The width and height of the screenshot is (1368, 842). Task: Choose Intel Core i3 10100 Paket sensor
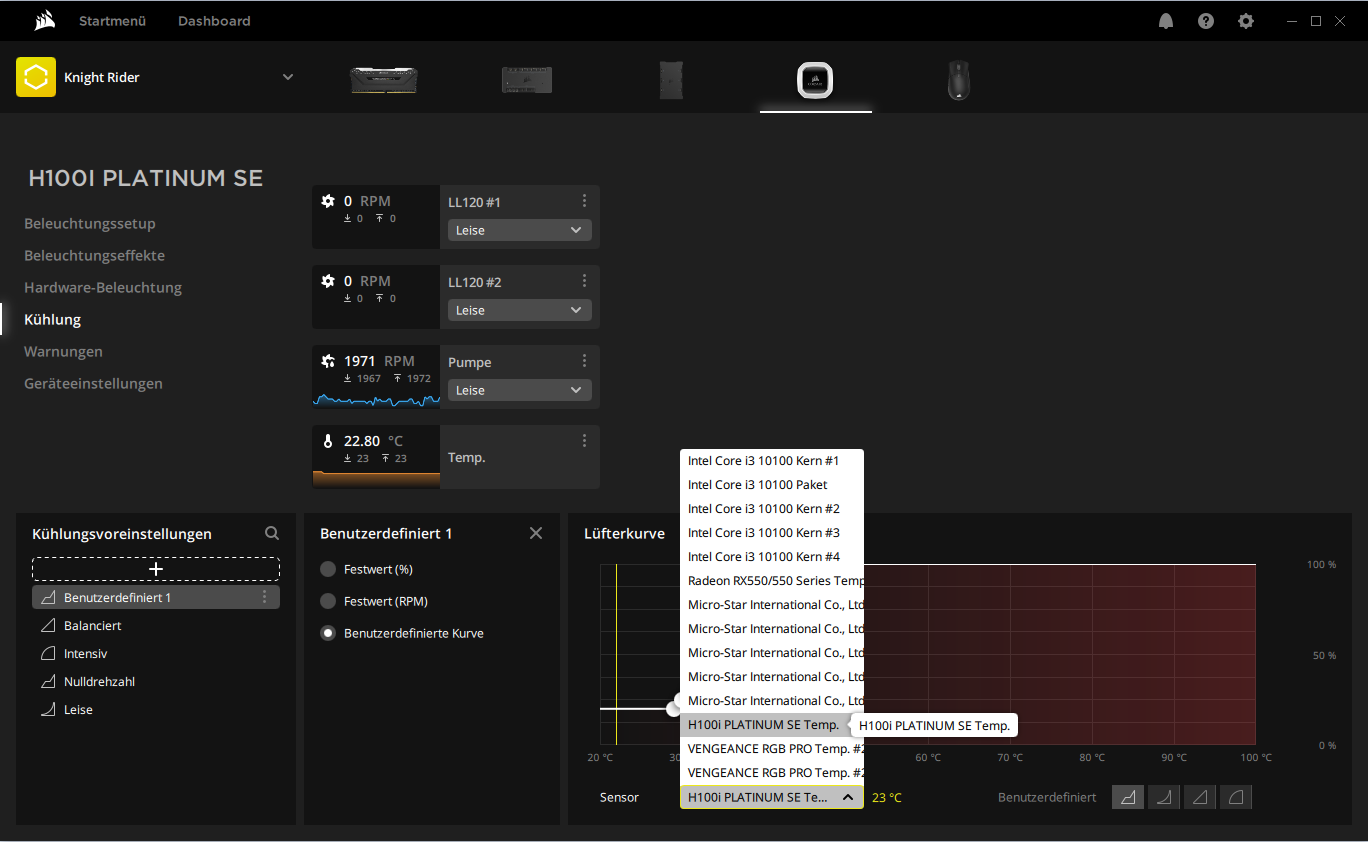(x=772, y=485)
